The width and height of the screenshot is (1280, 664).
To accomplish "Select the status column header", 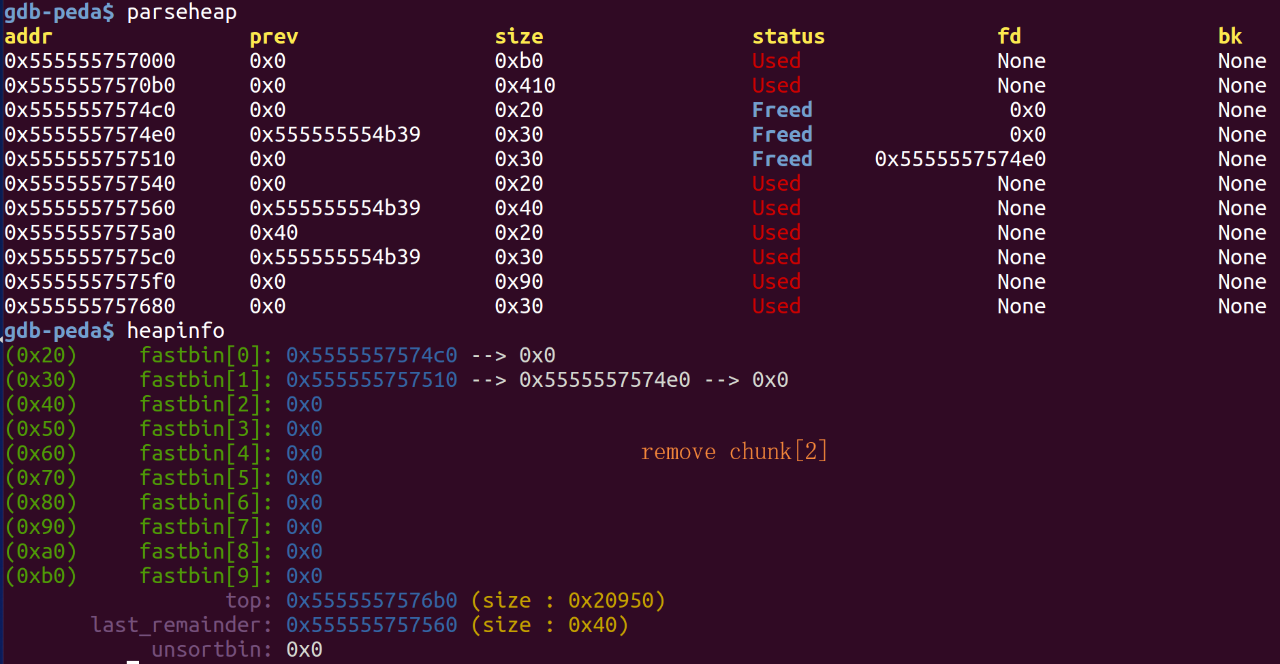I will tap(788, 37).
